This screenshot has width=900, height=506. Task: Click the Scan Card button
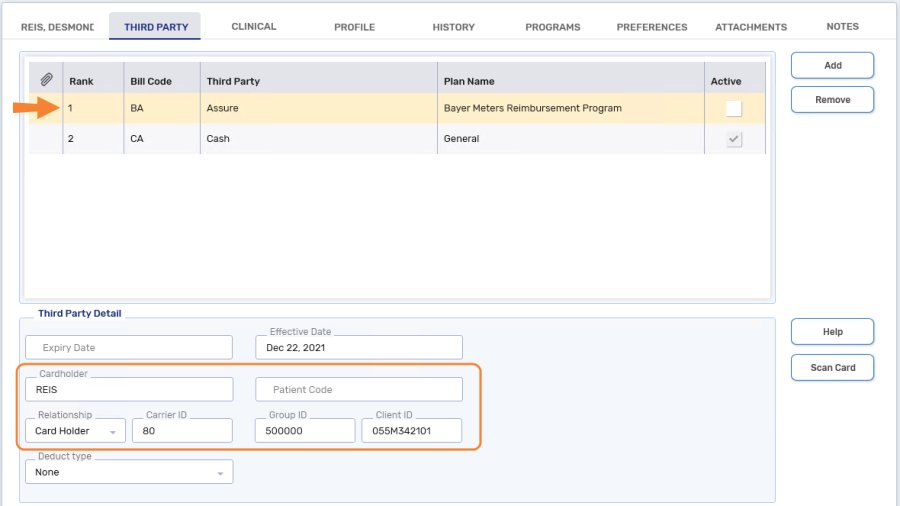pyautogui.click(x=832, y=368)
